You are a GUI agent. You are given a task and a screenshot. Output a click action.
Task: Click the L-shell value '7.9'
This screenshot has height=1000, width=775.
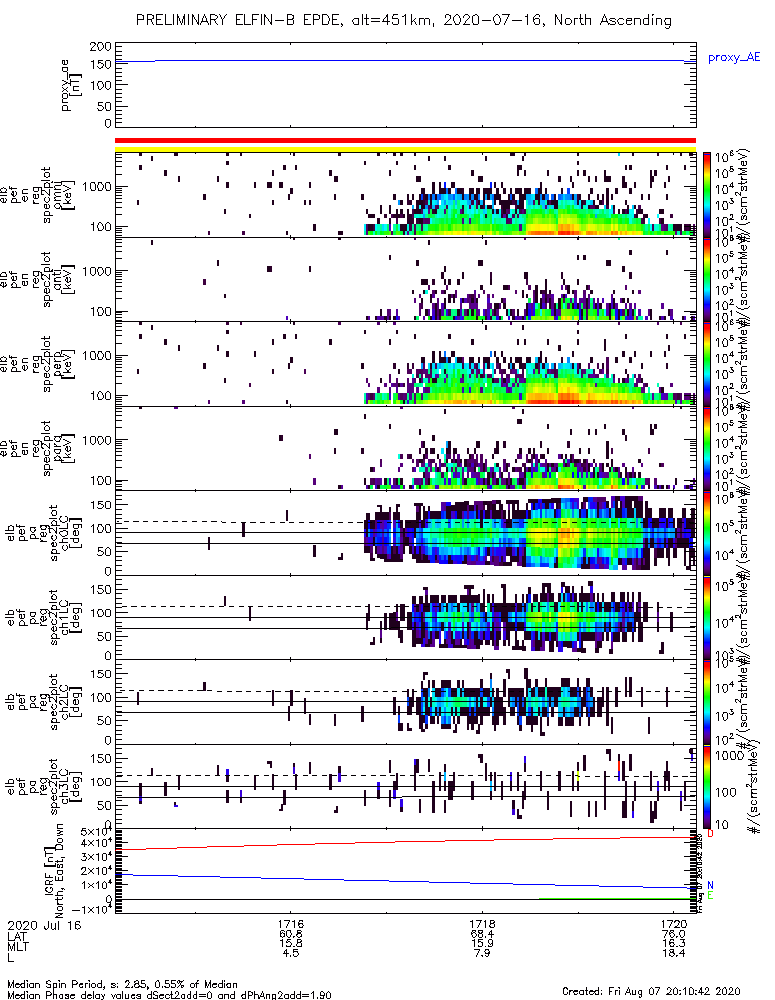tap(482, 953)
